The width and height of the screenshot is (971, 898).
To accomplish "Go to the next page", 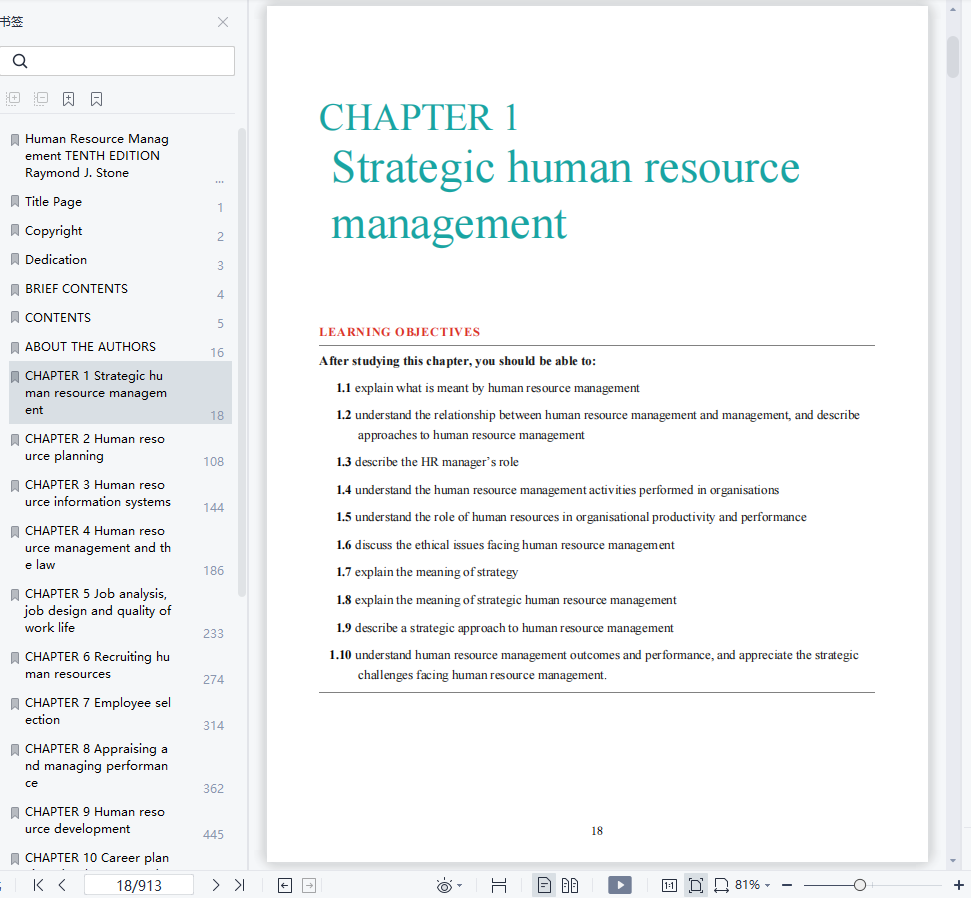I will coord(216,885).
